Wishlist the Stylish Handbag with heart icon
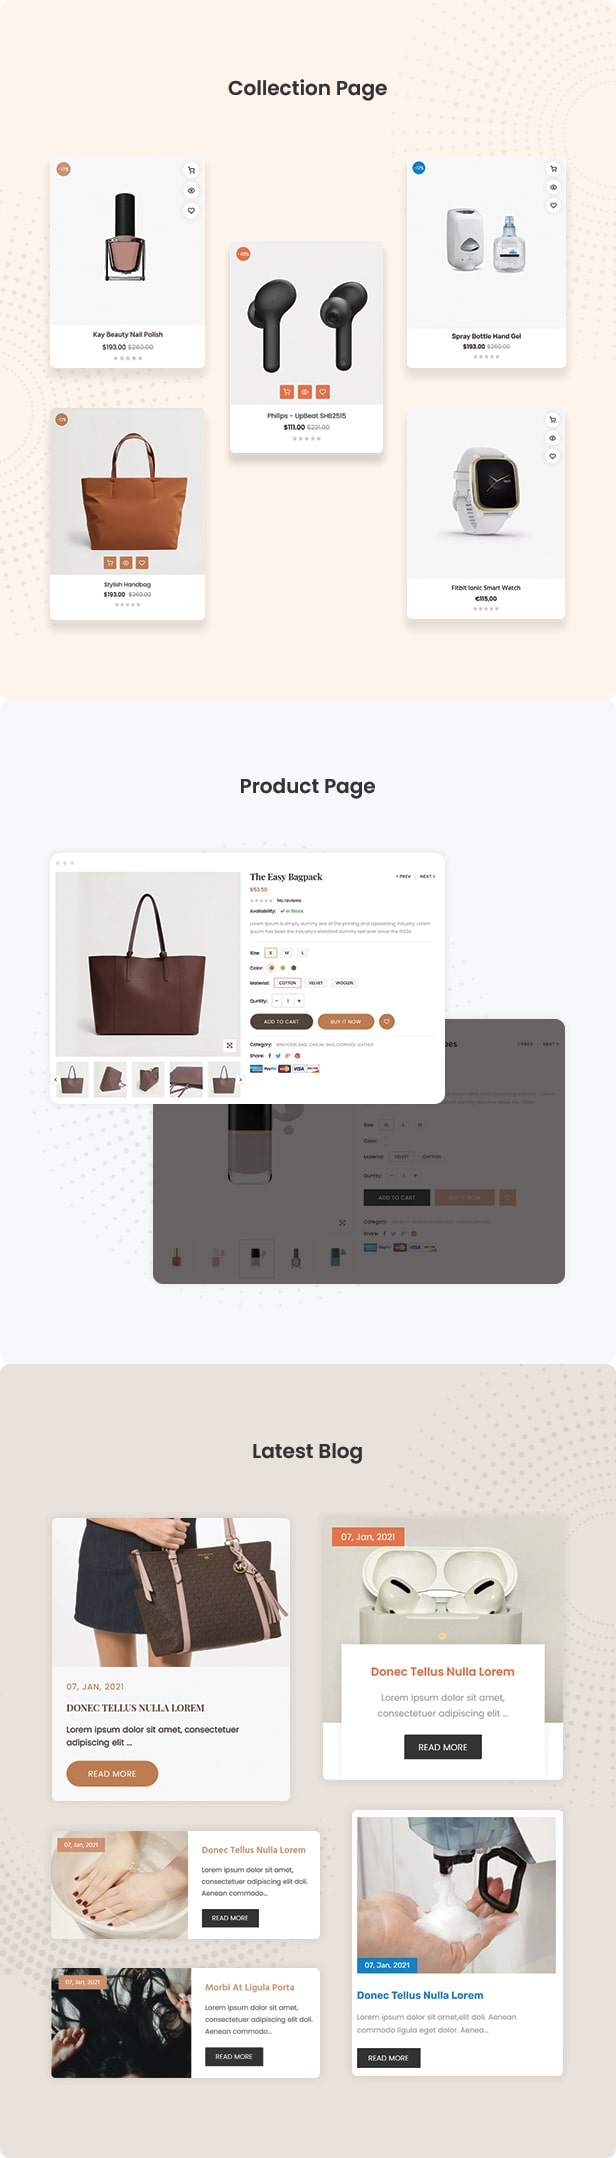The width and height of the screenshot is (616, 2158). [x=142, y=563]
